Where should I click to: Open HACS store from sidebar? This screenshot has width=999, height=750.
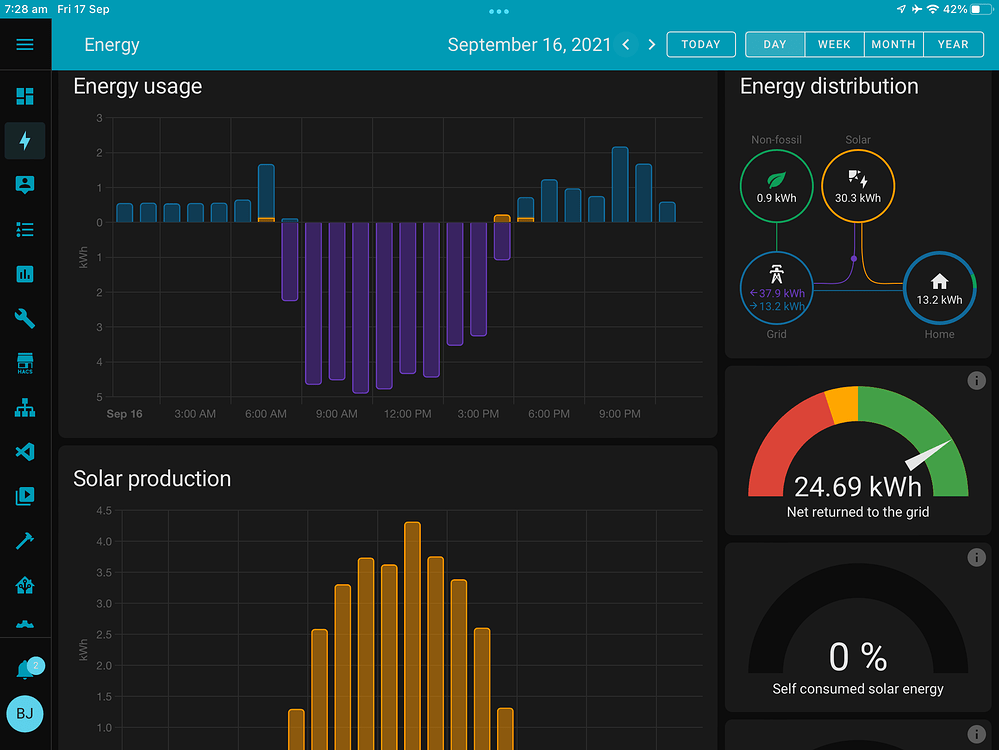tap(25, 363)
